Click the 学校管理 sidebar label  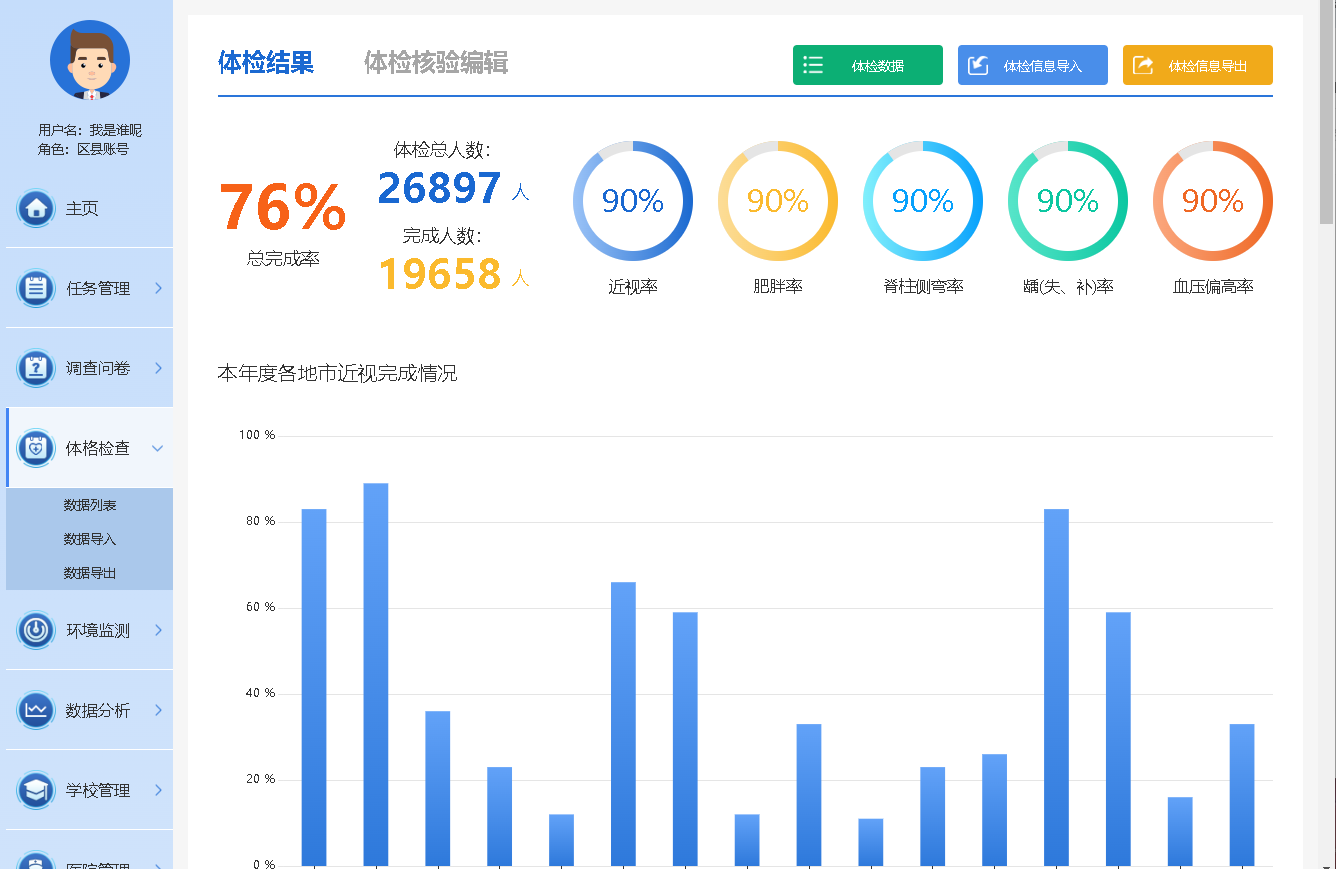[x=98, y=790]
